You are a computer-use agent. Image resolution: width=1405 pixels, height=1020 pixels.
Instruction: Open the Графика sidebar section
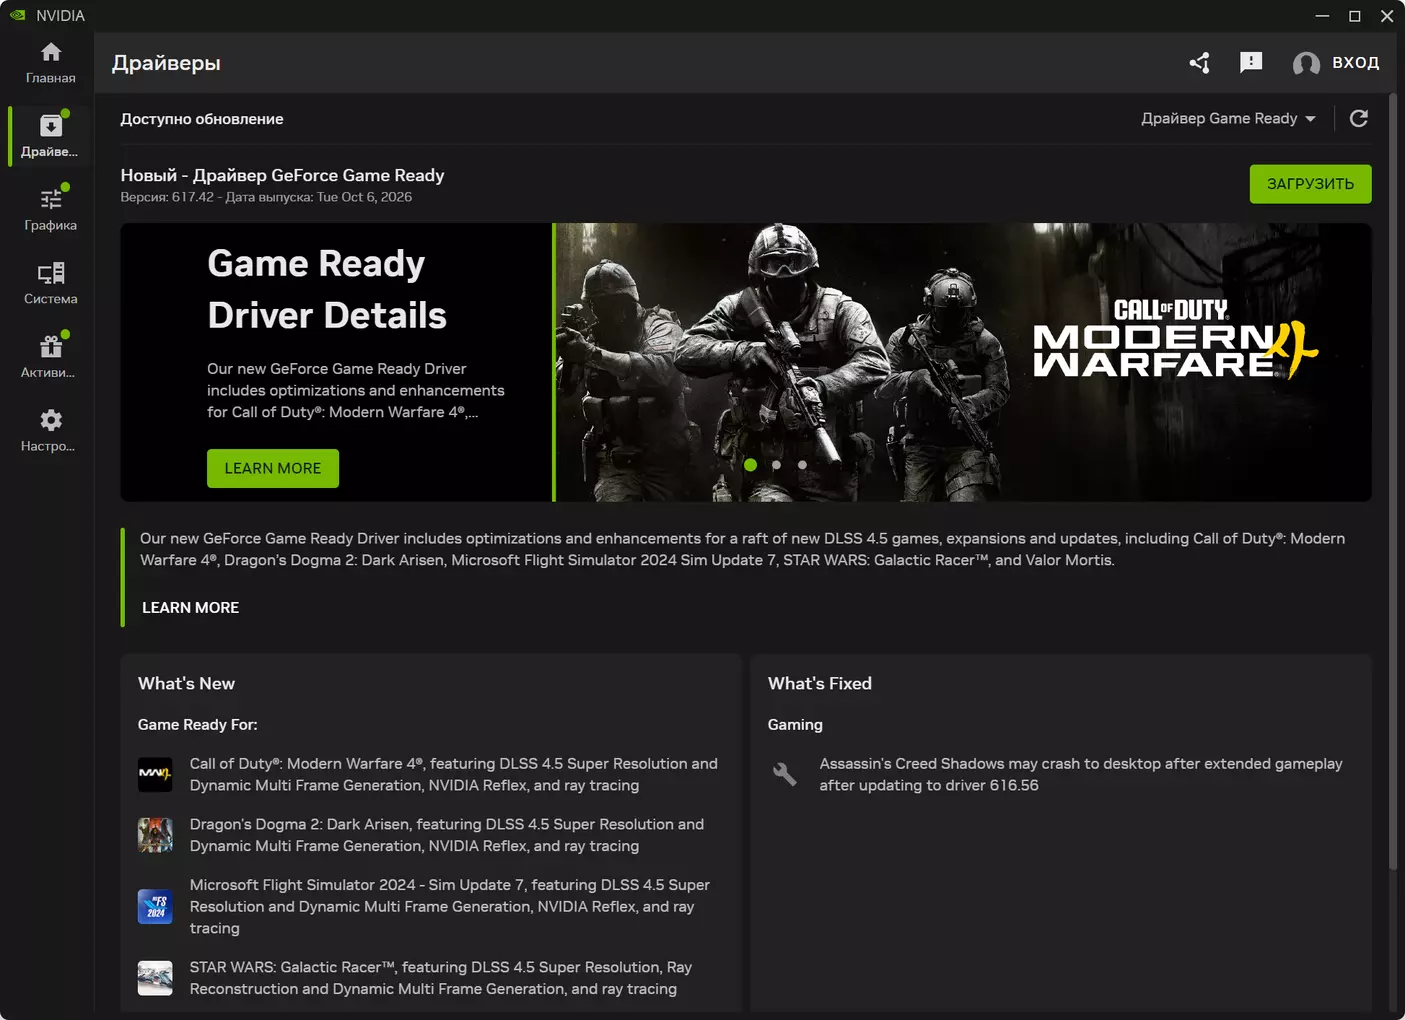pyautogui.click(x=50, y=209)
